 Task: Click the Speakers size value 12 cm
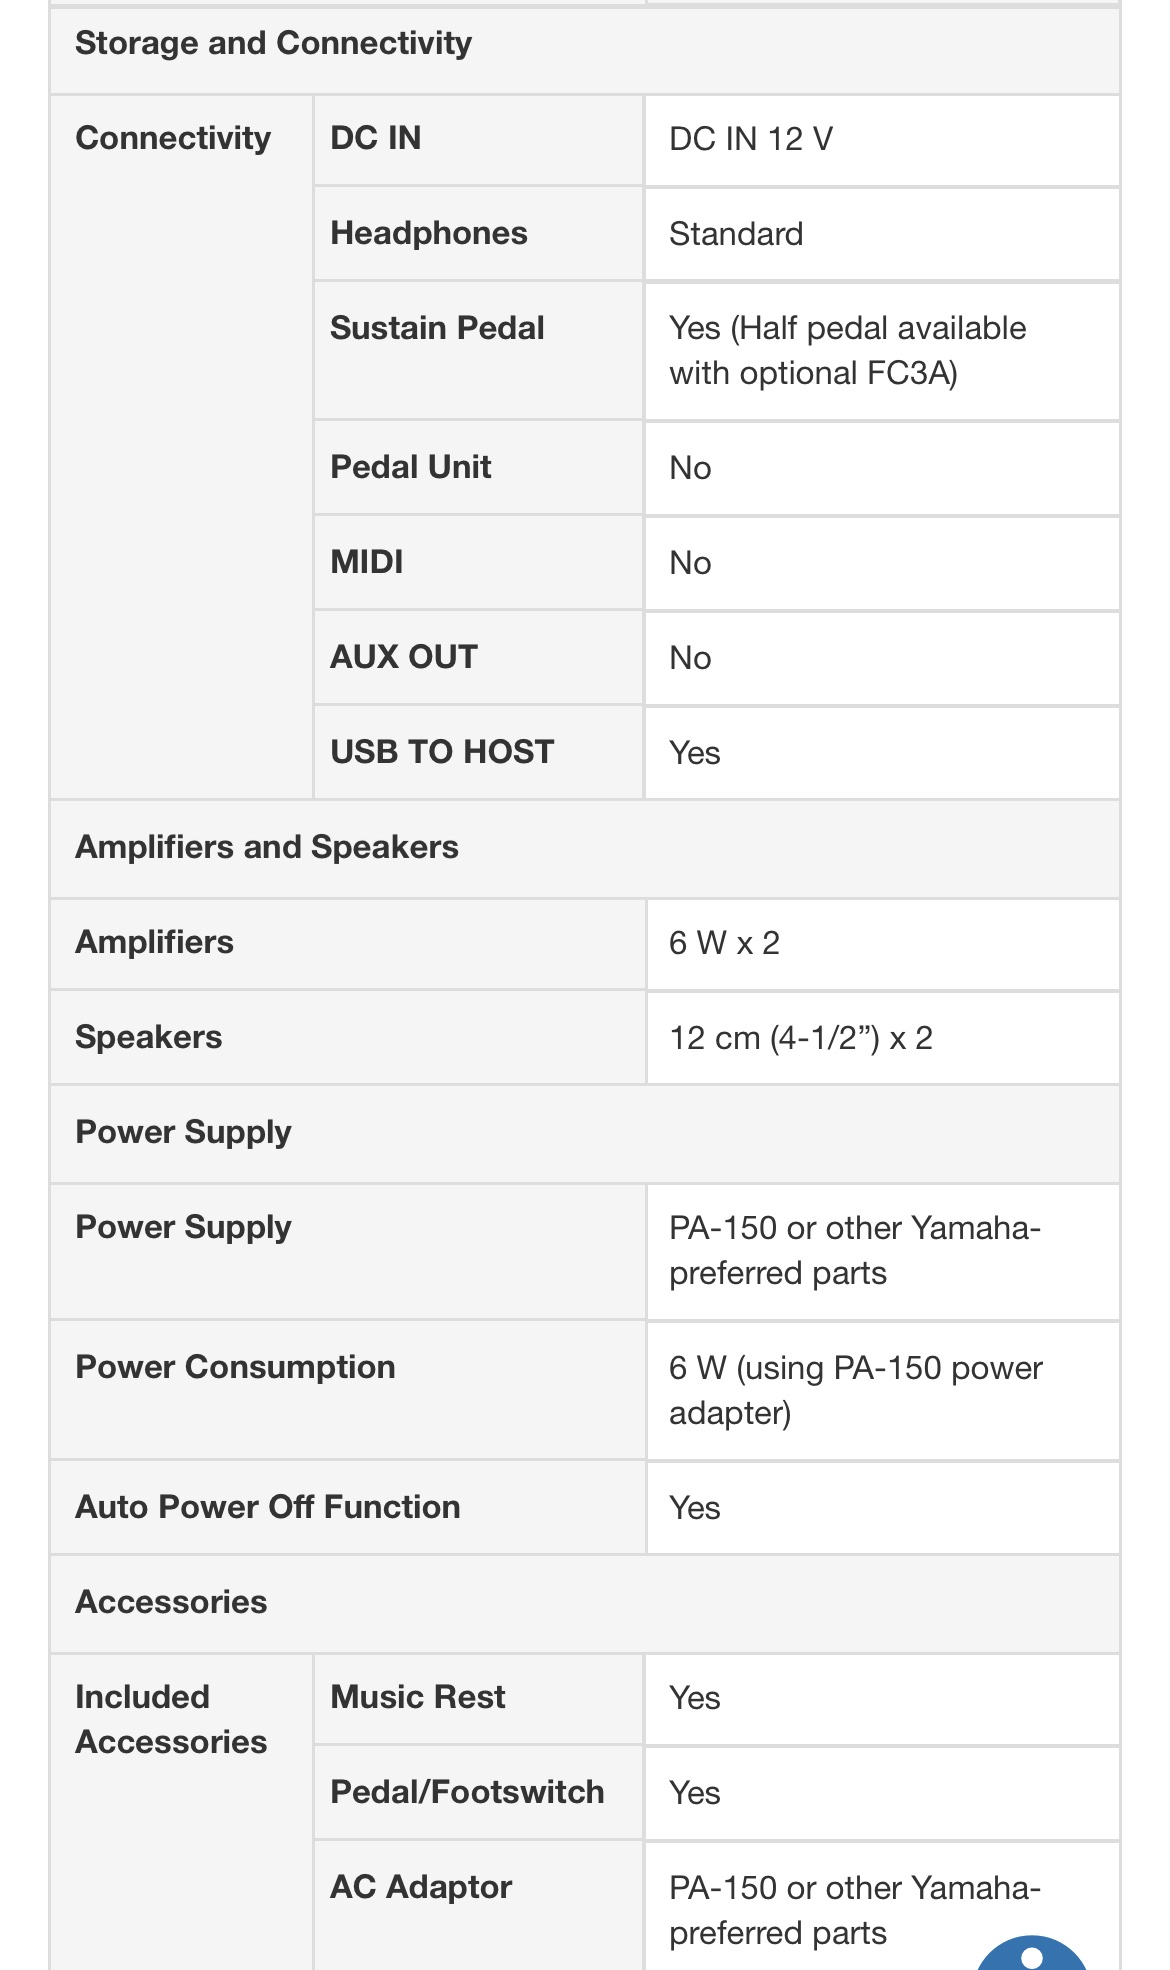point(800,1038)
